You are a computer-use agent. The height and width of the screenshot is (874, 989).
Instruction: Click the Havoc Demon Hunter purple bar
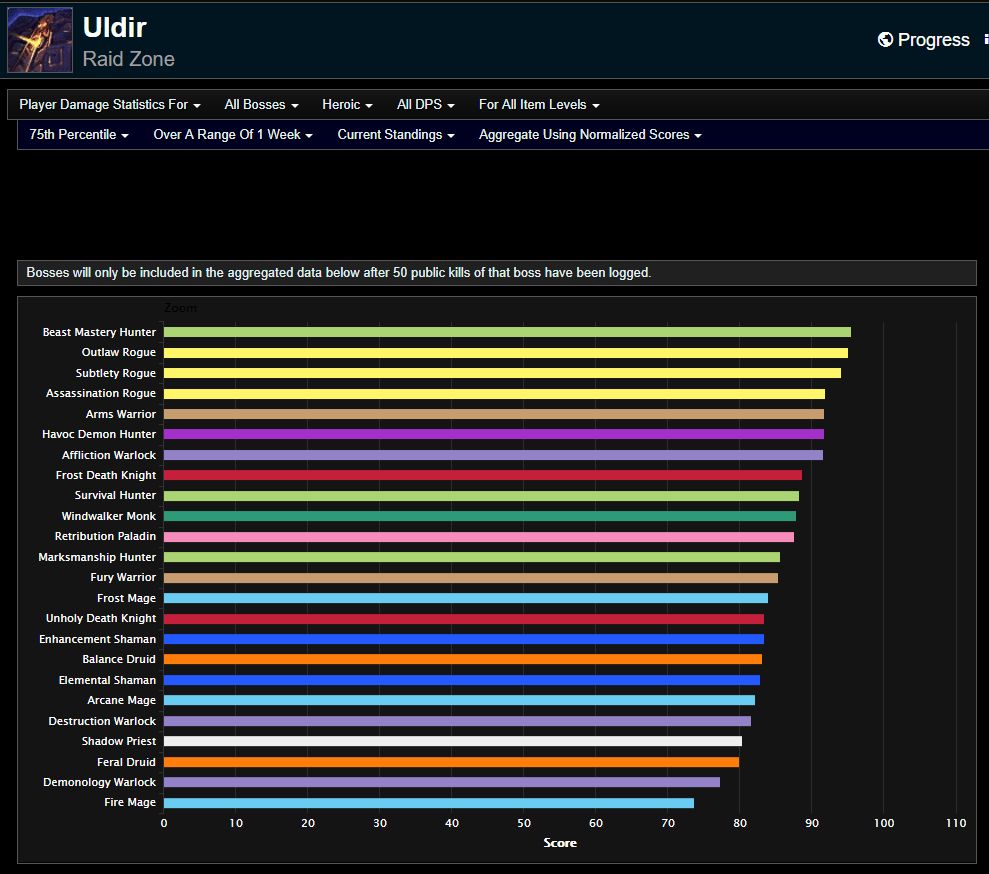point(490,434)
